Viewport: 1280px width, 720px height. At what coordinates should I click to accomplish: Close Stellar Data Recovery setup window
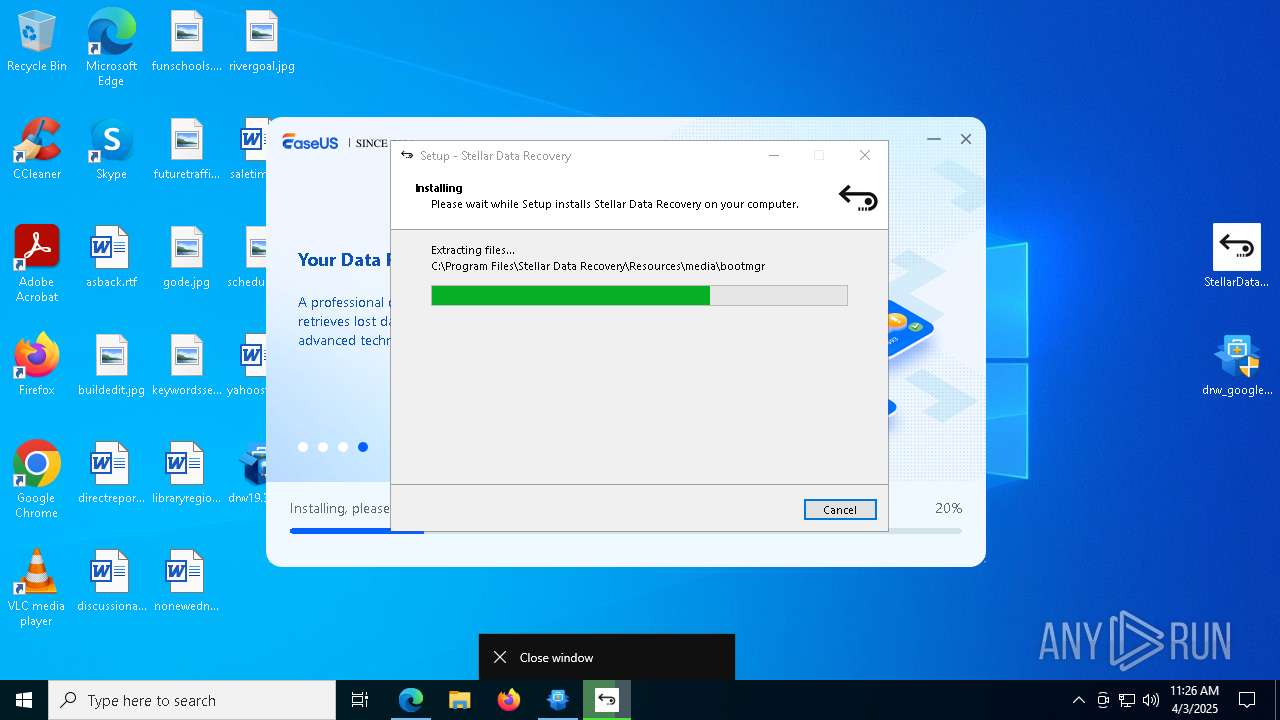click(865, 155)
